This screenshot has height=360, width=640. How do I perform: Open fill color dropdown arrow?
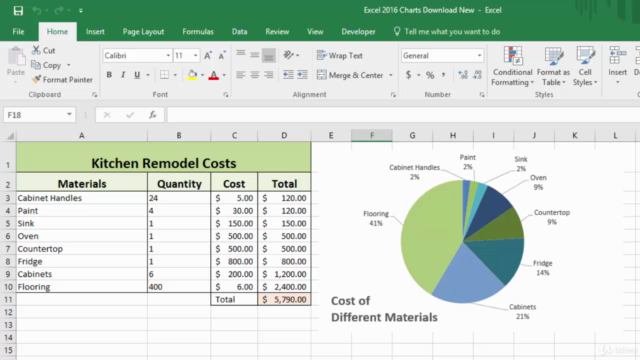point(202,75)
